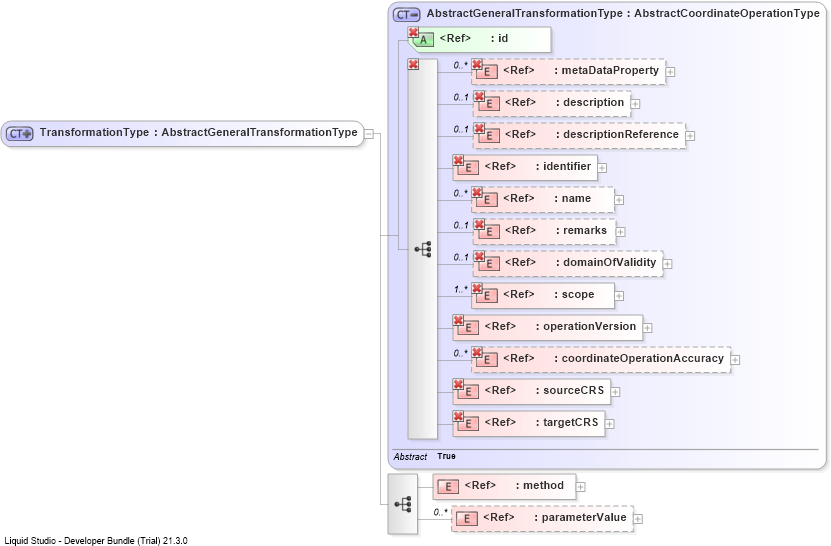831x546 pixels.
Task: Collapse the TransformationType node
Action: click(369, 134)
